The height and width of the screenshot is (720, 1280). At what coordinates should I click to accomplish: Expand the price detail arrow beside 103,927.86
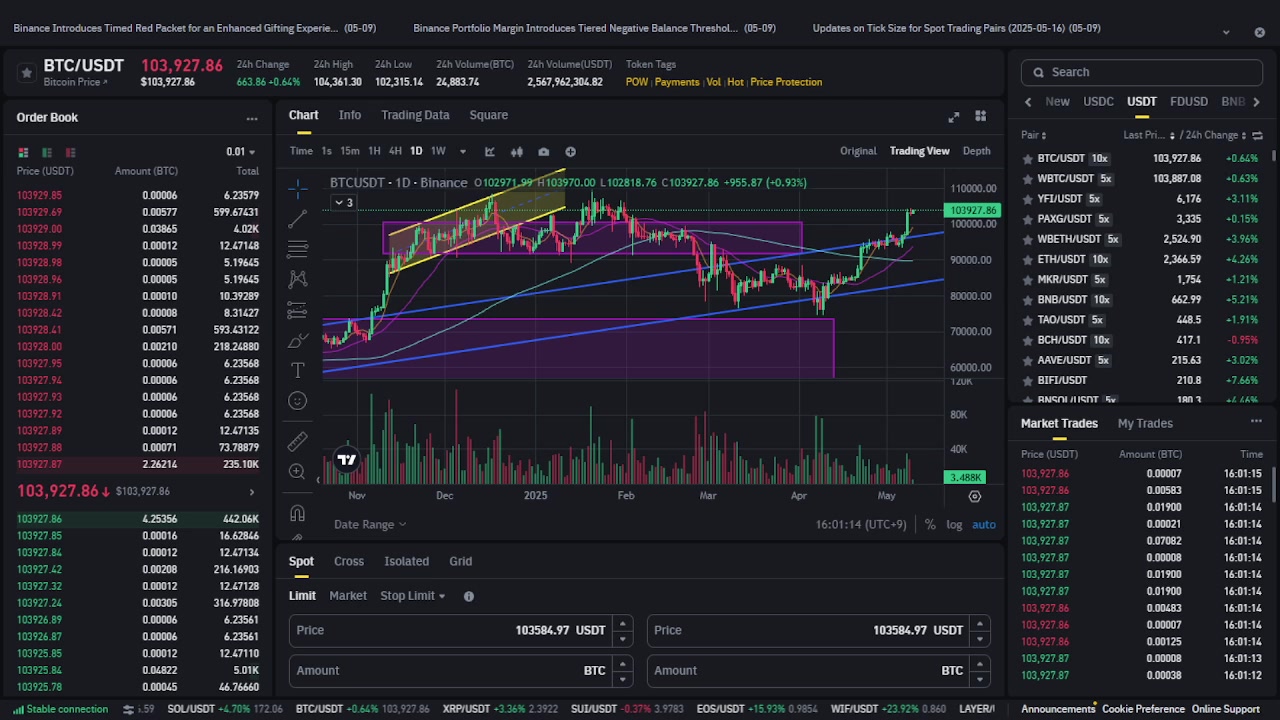tap(252, 492)
